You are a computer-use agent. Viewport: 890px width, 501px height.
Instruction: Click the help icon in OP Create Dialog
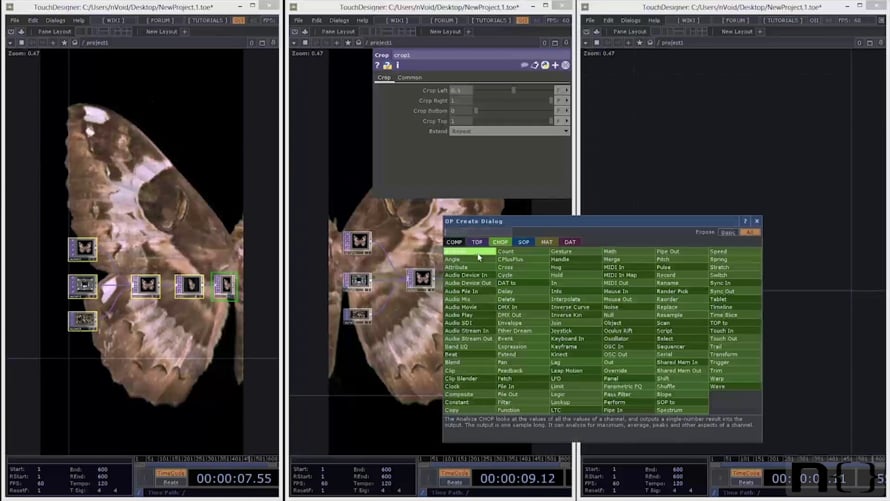(x=745, y=221)
